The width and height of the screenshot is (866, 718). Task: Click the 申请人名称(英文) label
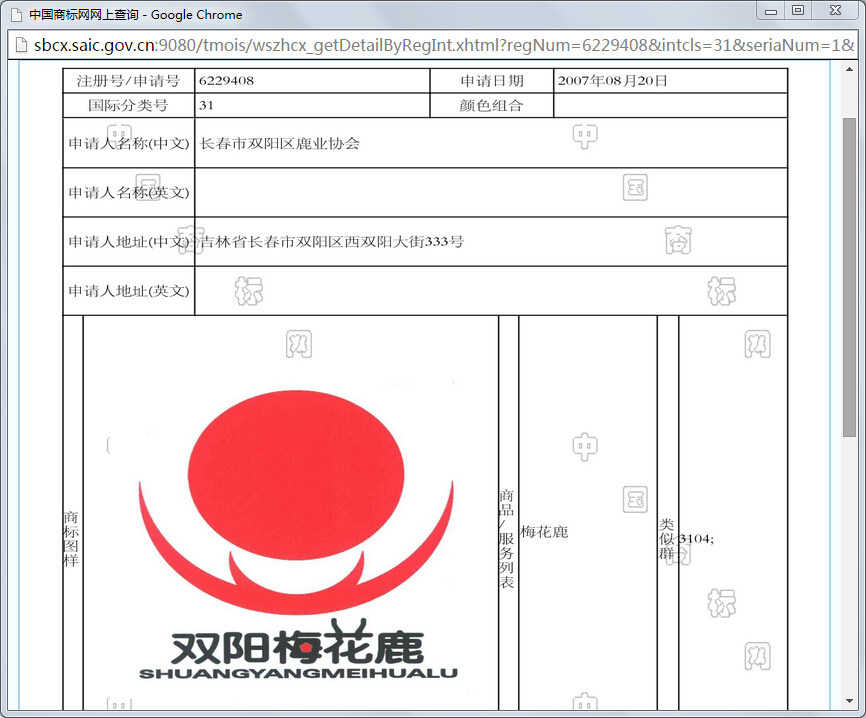[129, 193]
